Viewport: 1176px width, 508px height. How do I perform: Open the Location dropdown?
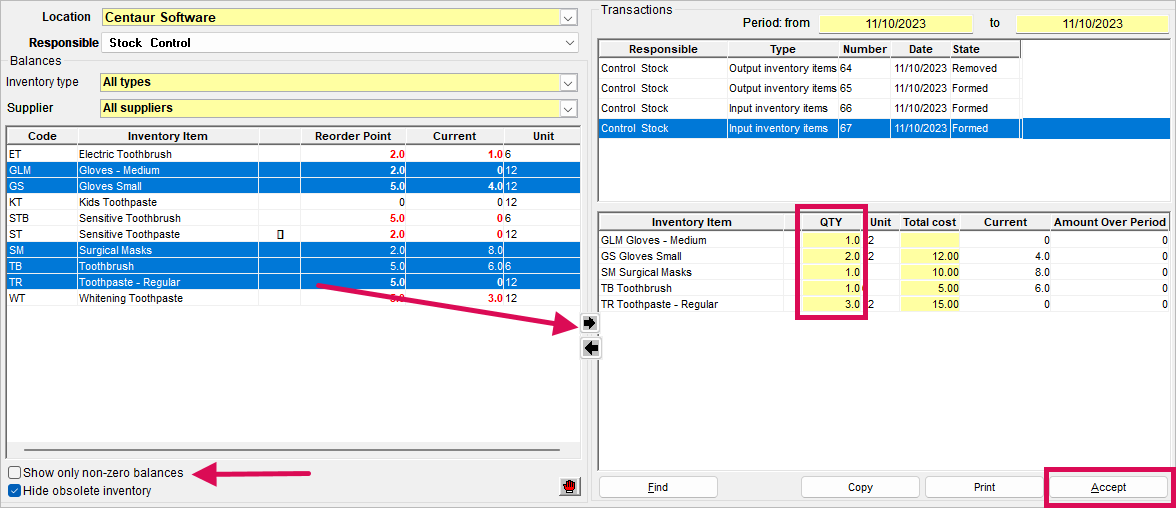pos(568,17)
